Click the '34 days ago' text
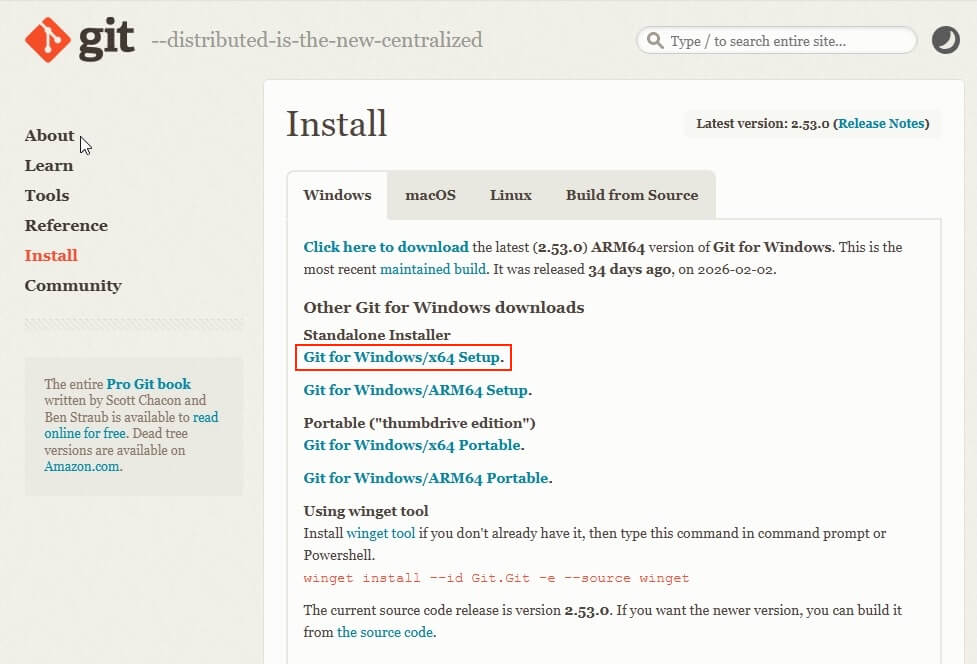Viewport: 977px width, 664px height. 629,269
